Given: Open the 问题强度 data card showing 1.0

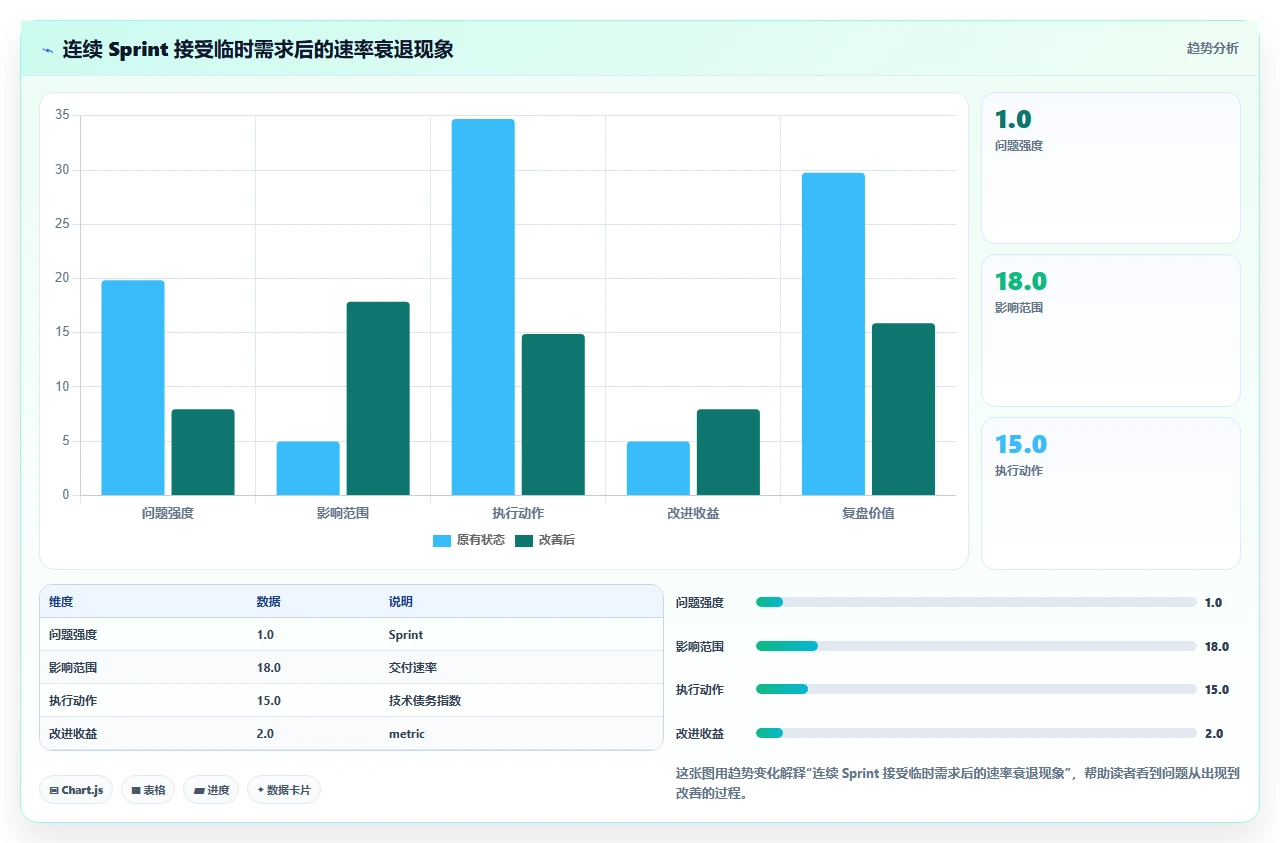Looking at the screenshot, I should coord(1111,168).
